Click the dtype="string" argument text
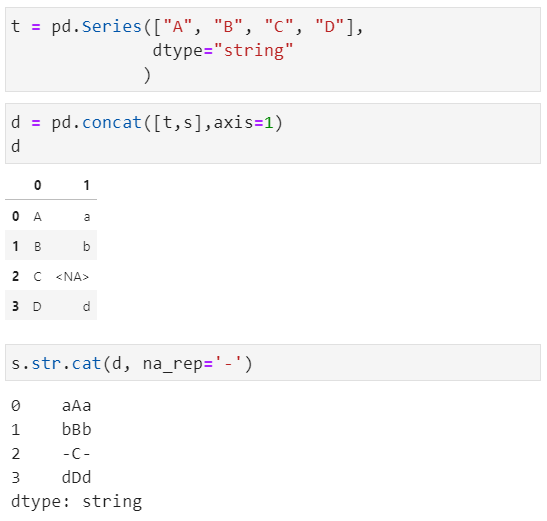This screenshot has width=547, height=521. point(223,51)
